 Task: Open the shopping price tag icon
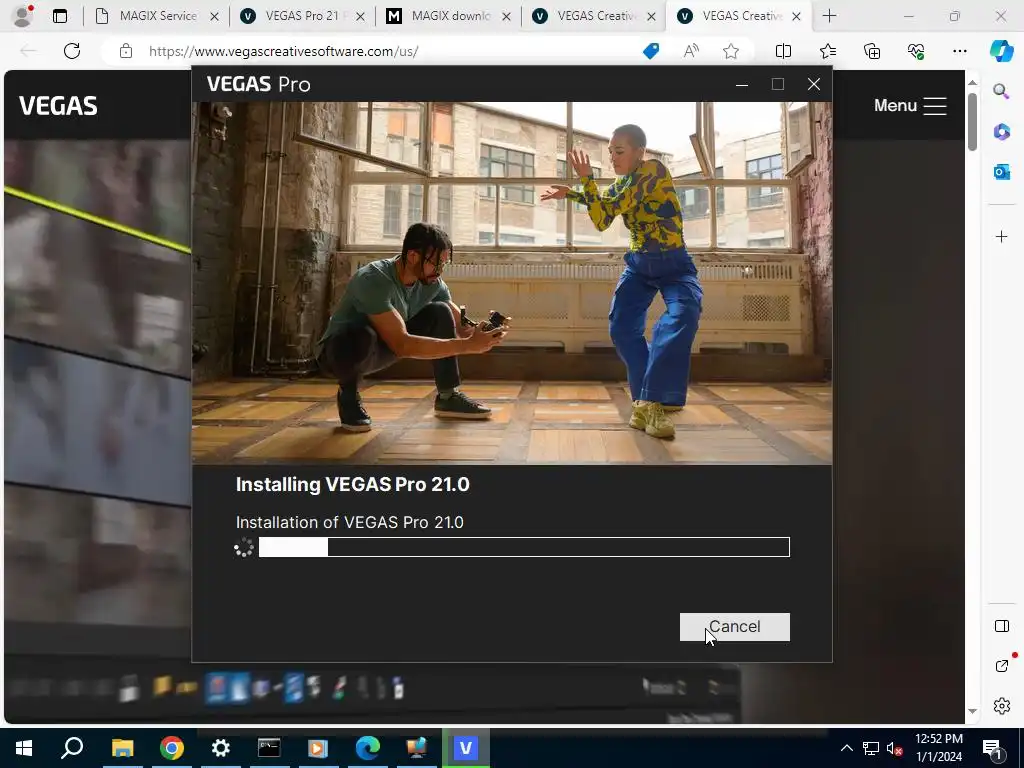651,51
